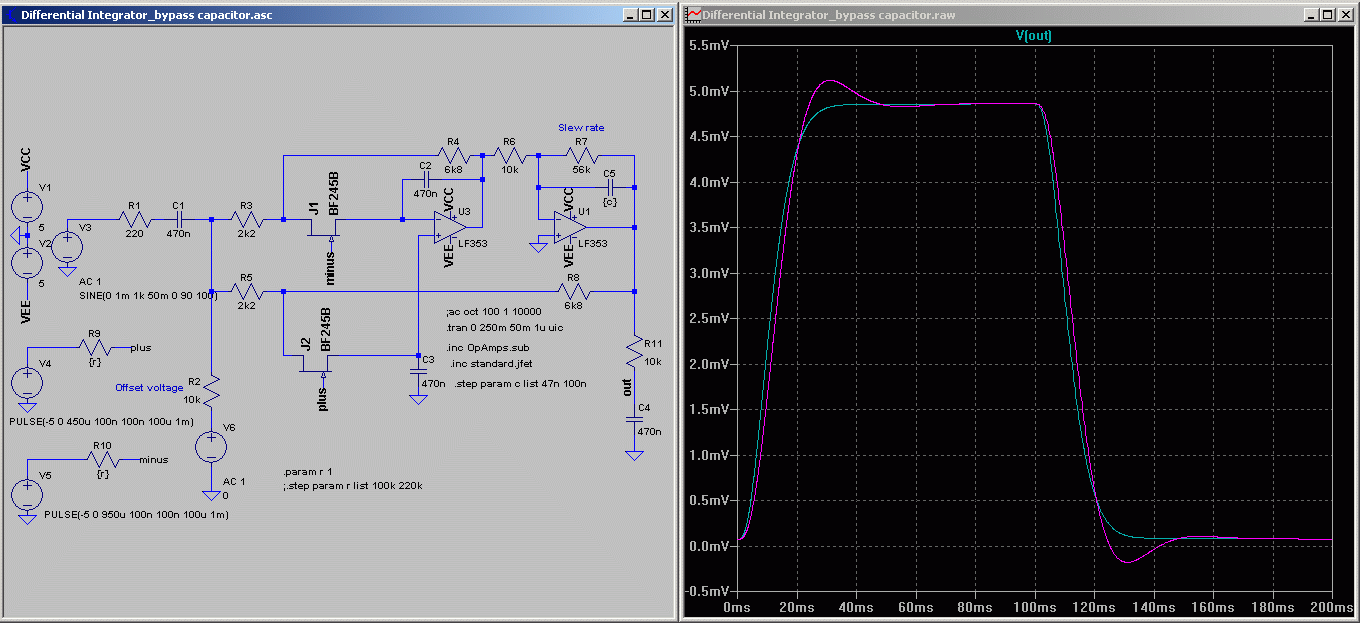Select the J2 BF245B JFET symbol
The height and width of the screenshot is (623, 1360).
[314, 367]
